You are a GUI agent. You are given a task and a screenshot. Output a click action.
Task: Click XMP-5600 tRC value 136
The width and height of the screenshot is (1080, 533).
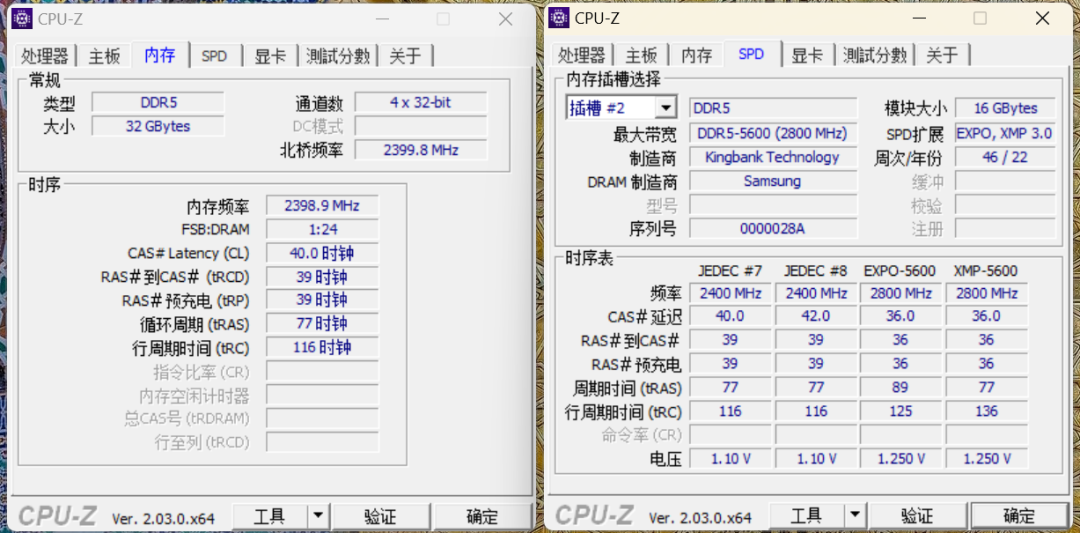tap(986, 411)
